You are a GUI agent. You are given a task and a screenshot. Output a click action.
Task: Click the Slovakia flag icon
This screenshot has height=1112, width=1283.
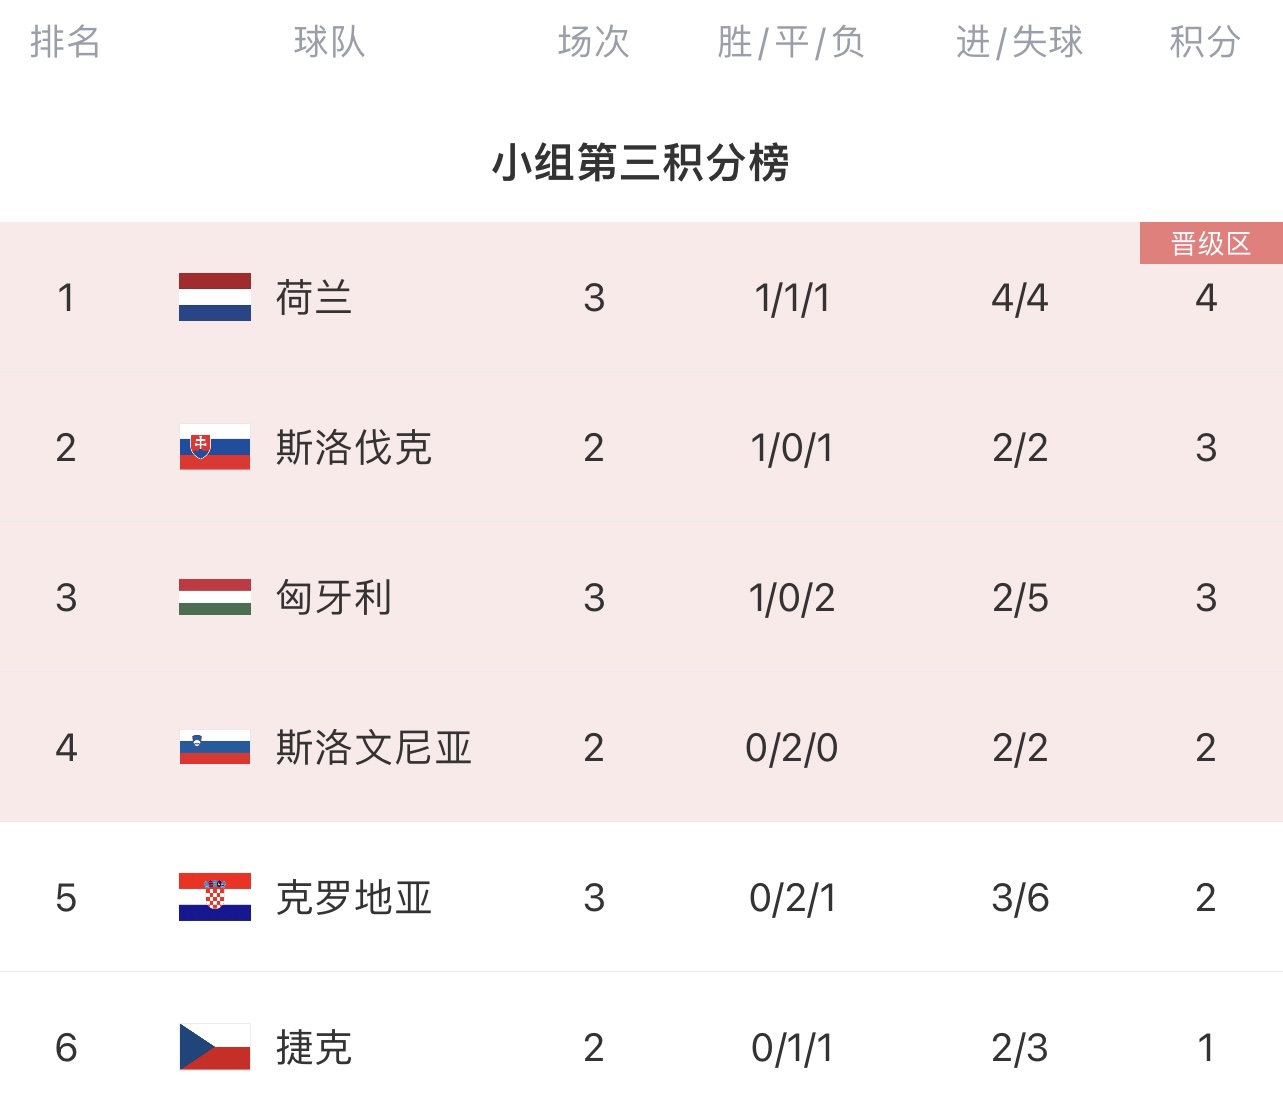click(215, 447)
